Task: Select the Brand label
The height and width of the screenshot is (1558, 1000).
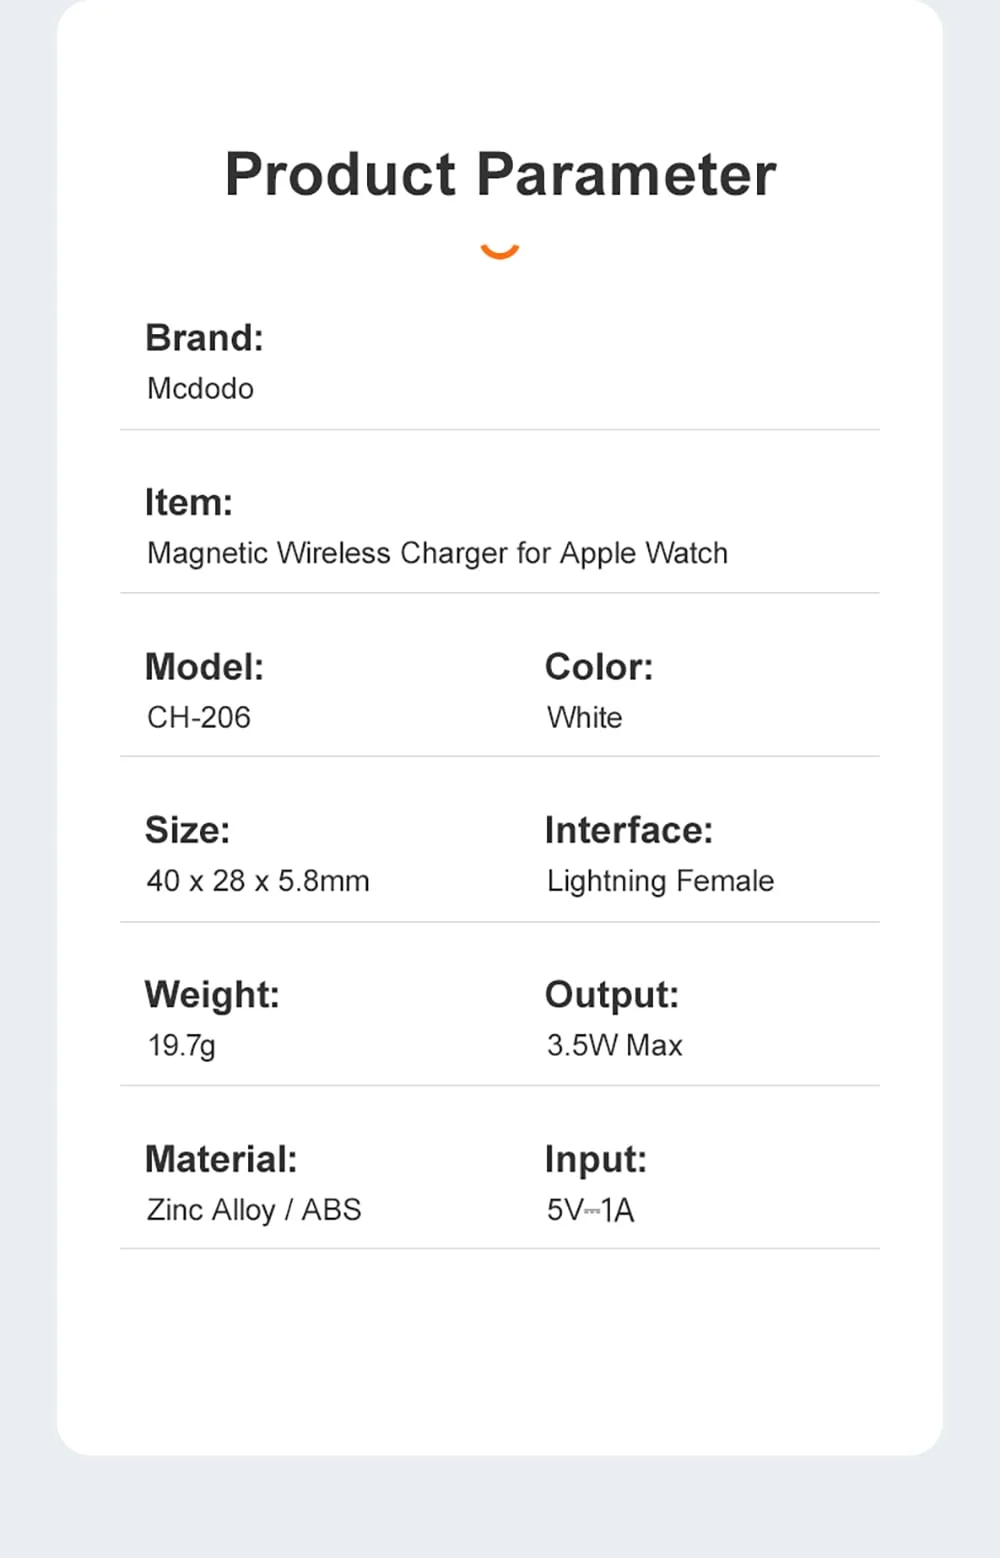Action: [204, 338]
